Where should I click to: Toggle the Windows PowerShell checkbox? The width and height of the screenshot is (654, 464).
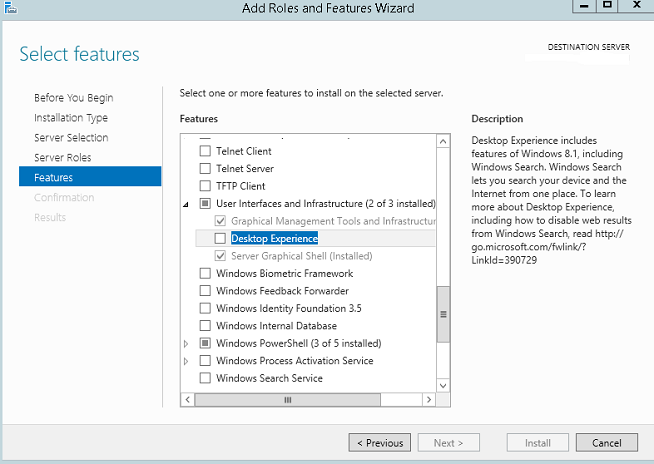click(x=205, y=343)
